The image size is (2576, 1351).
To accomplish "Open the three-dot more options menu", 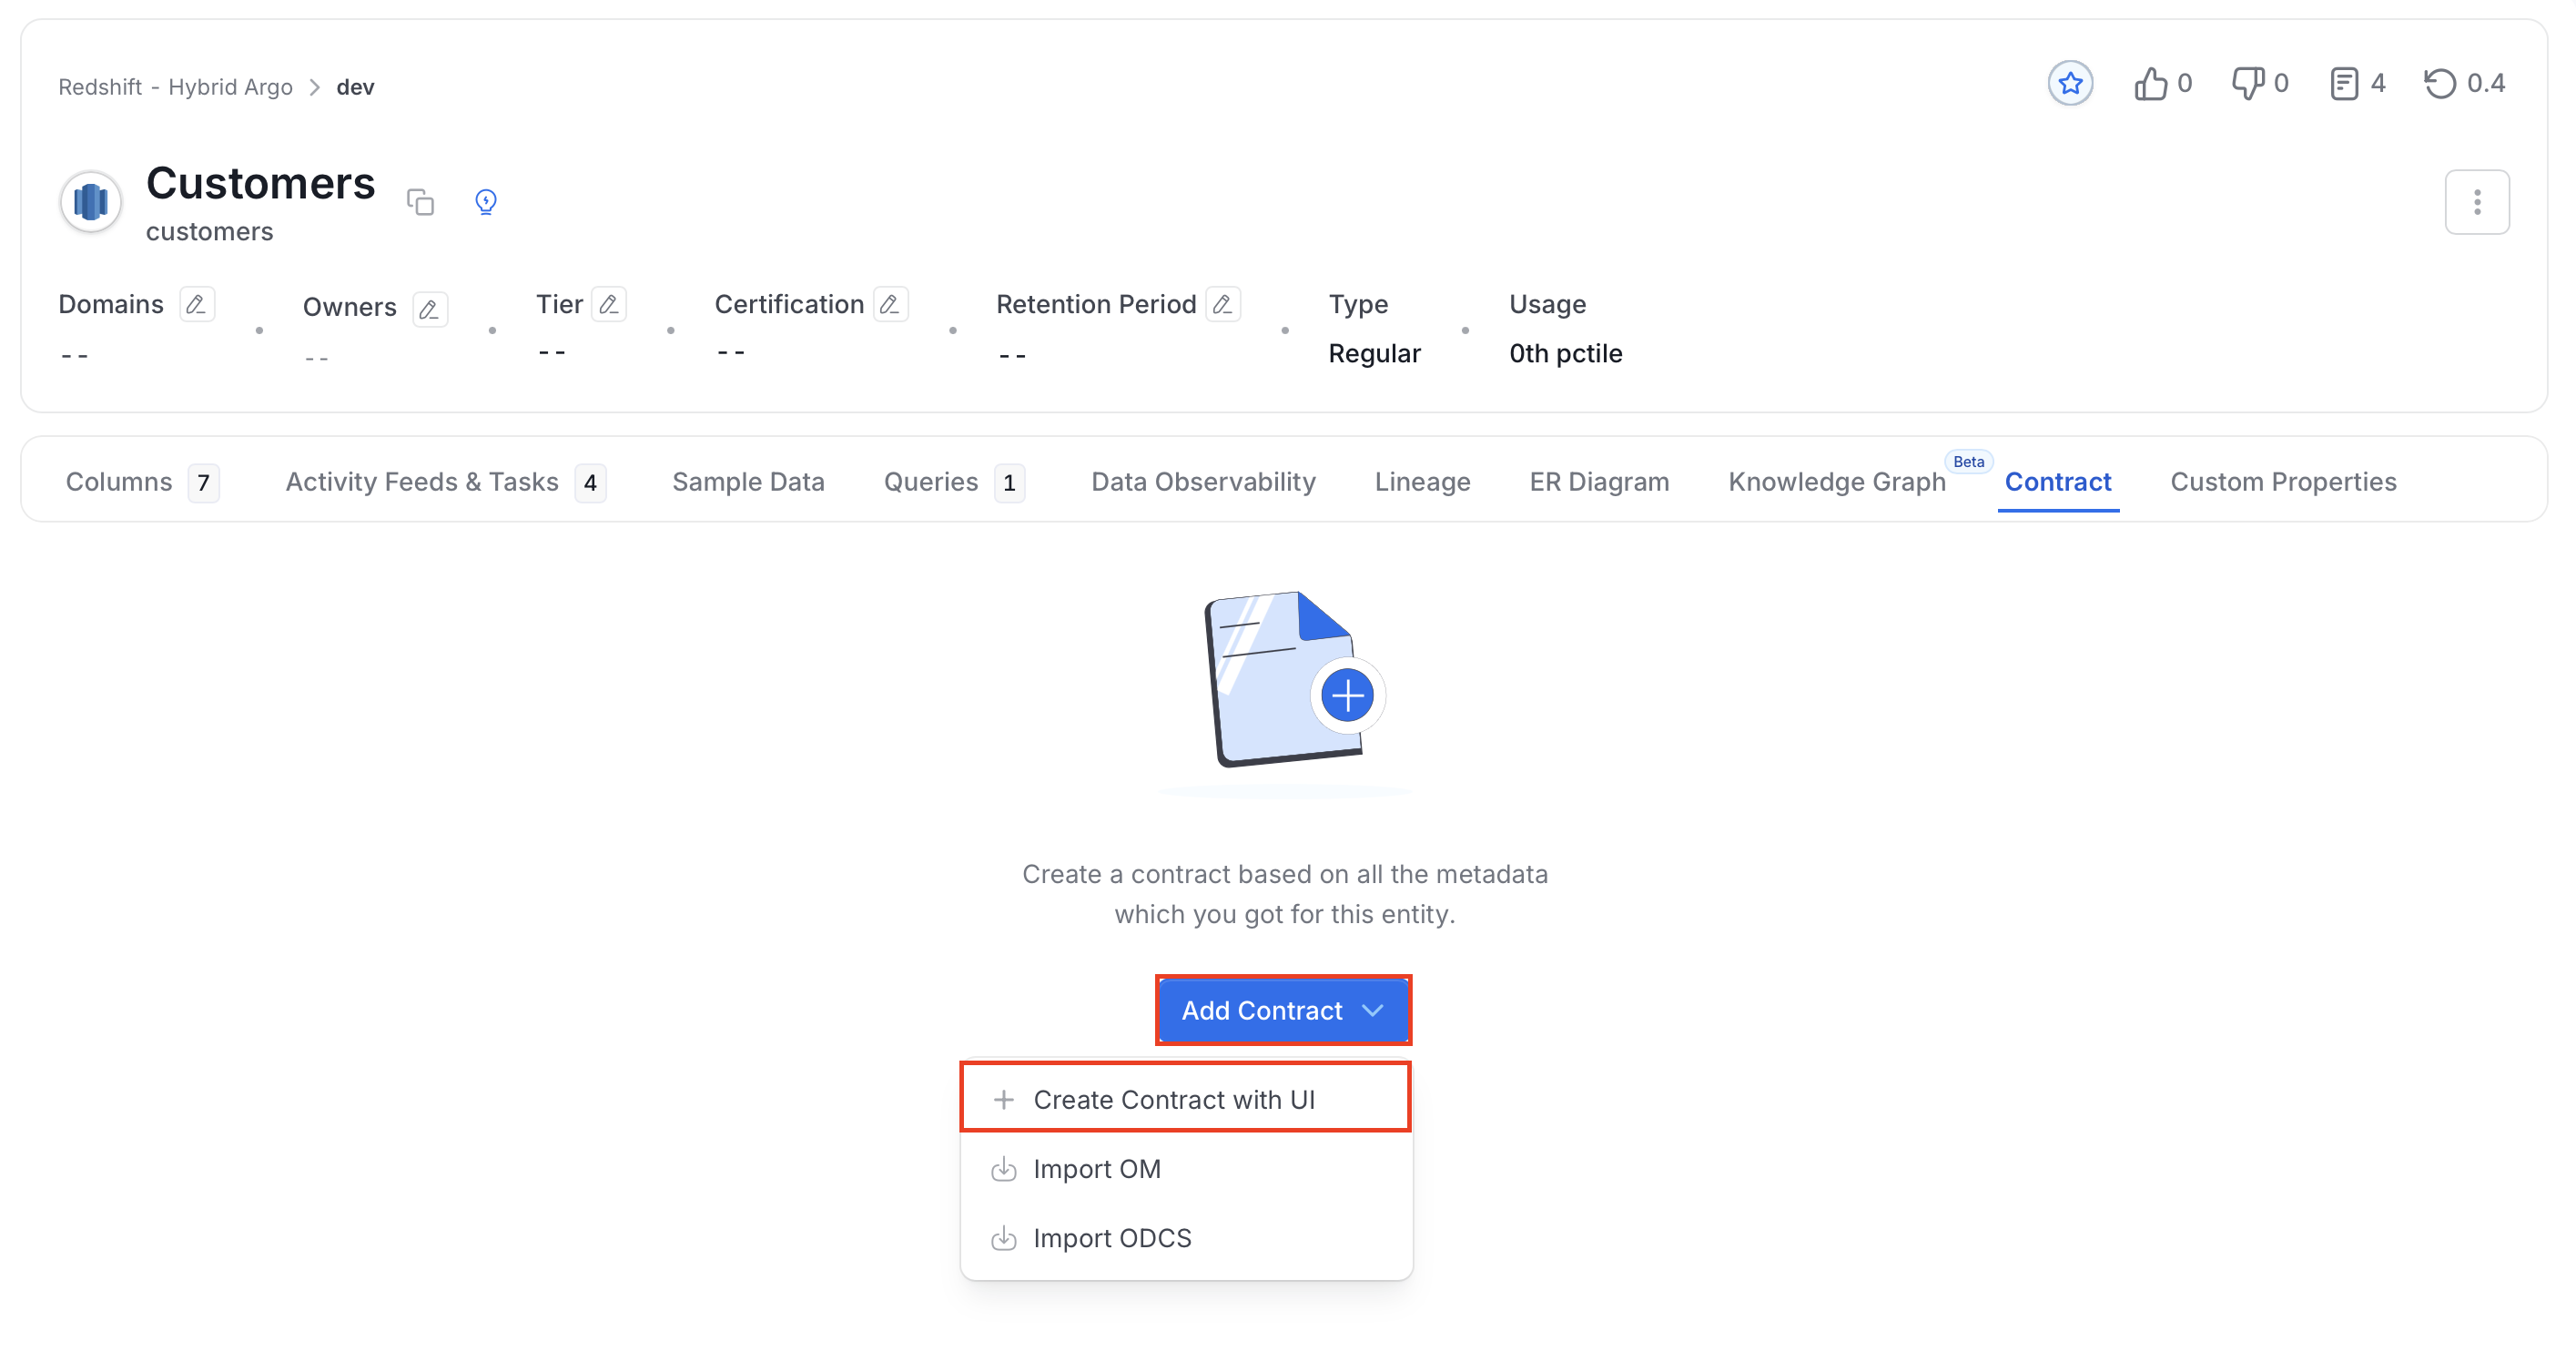I will [x=2477, y=202].
